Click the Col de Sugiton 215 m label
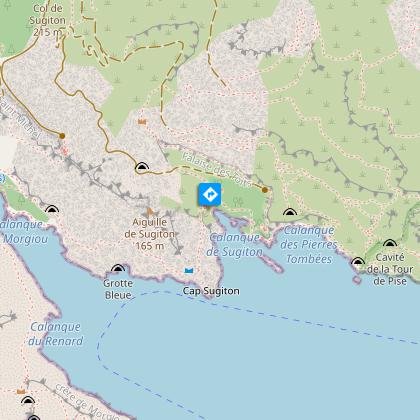 click(48, 20)
